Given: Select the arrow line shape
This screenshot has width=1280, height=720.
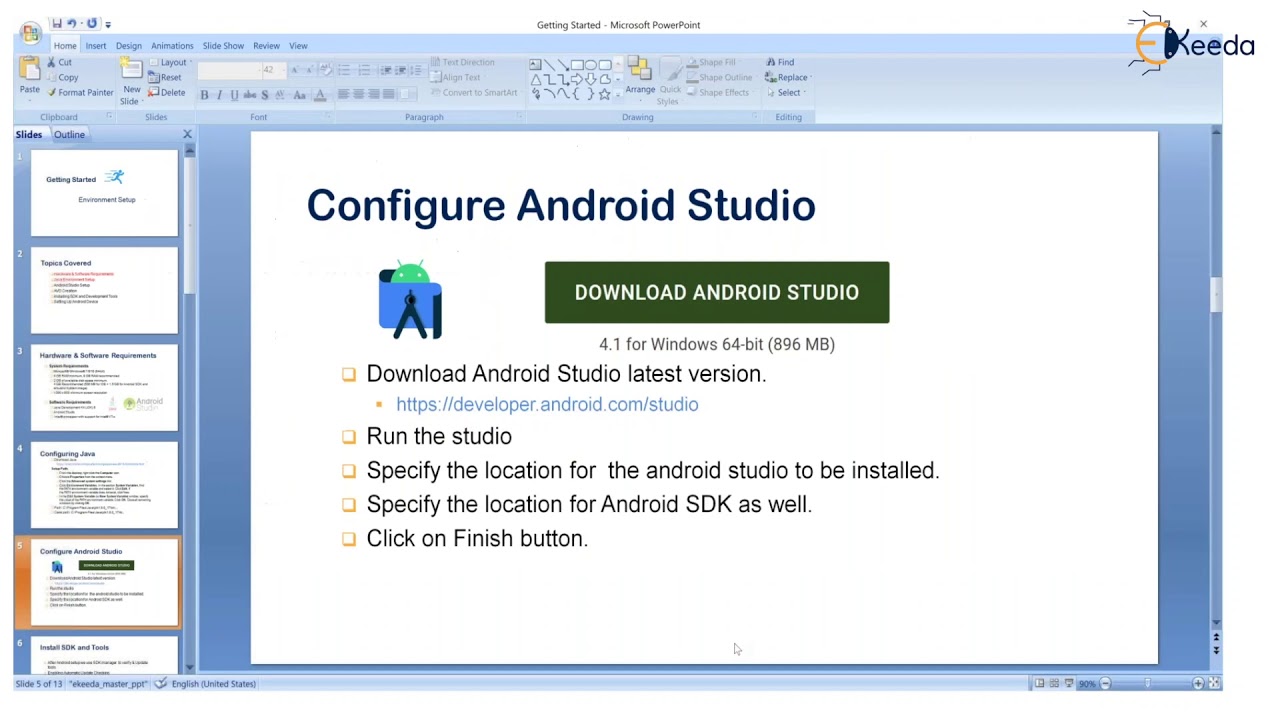Looking at the screenshot, I should pos(563,65).
